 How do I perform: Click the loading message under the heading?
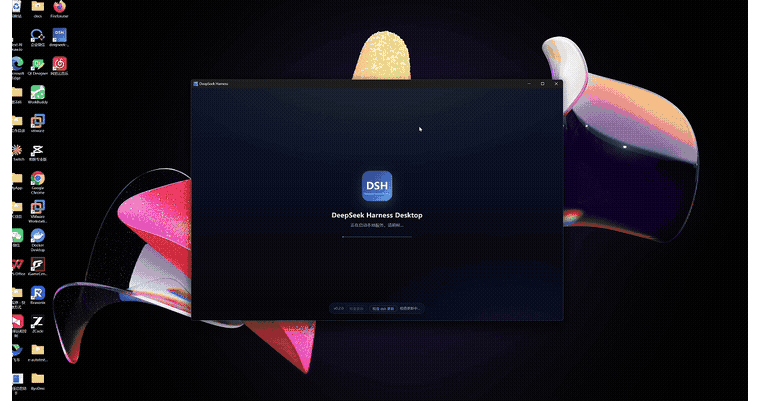click(377, 225)
